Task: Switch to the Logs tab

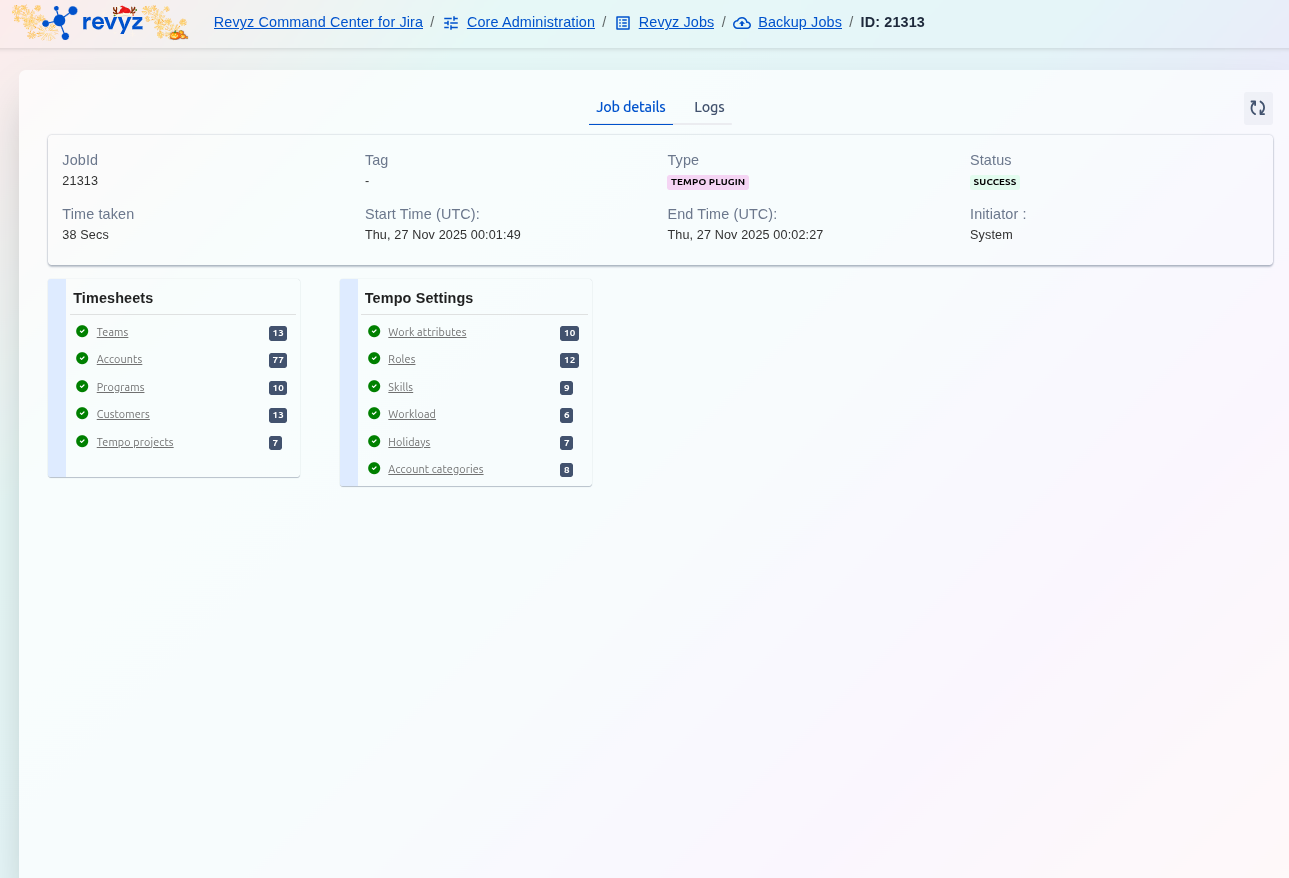Action: (709, 107)
